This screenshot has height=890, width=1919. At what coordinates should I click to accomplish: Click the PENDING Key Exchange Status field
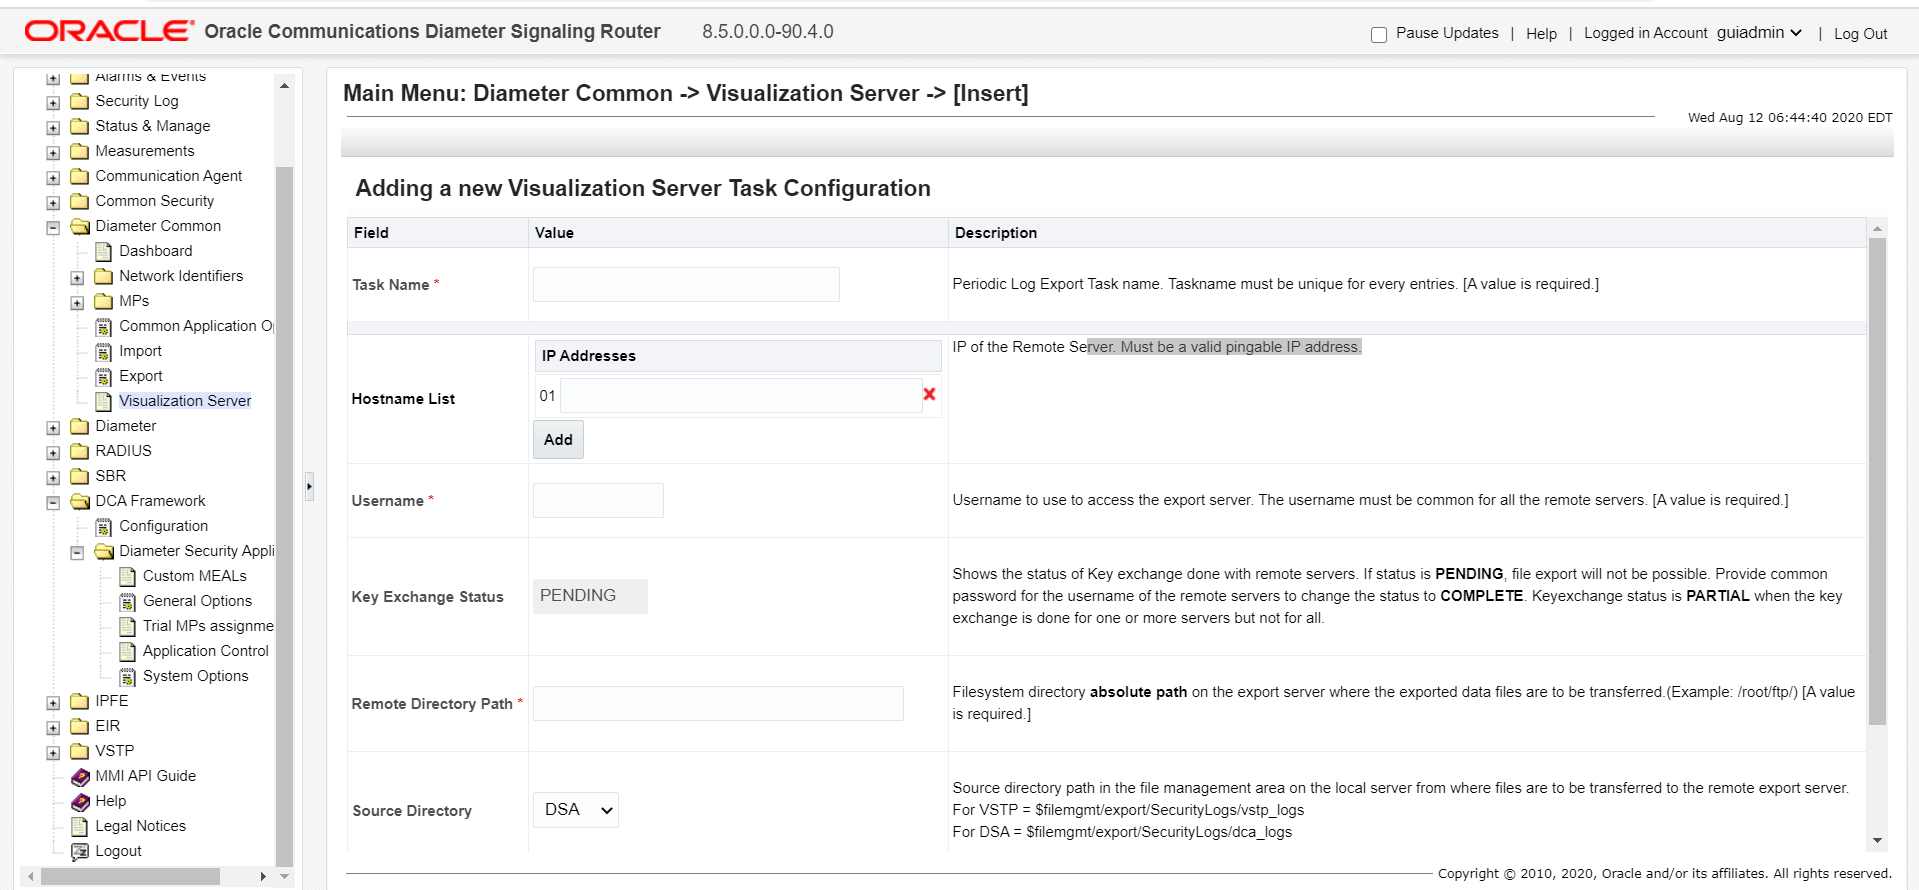pos(590,596)
